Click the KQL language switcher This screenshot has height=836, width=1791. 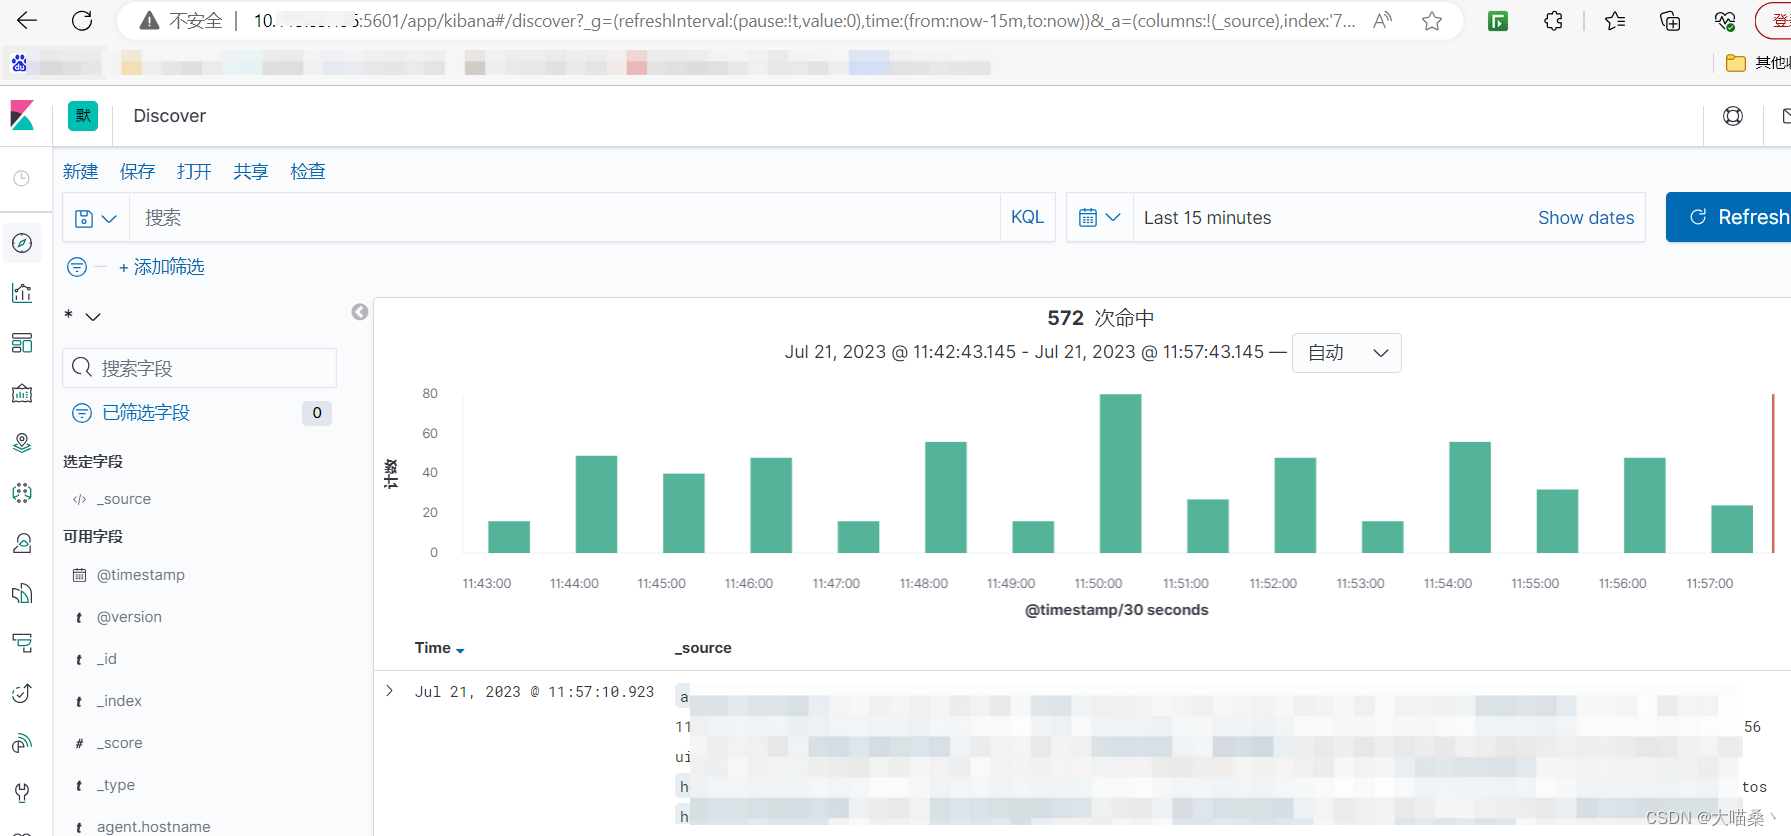point(1027,217)
